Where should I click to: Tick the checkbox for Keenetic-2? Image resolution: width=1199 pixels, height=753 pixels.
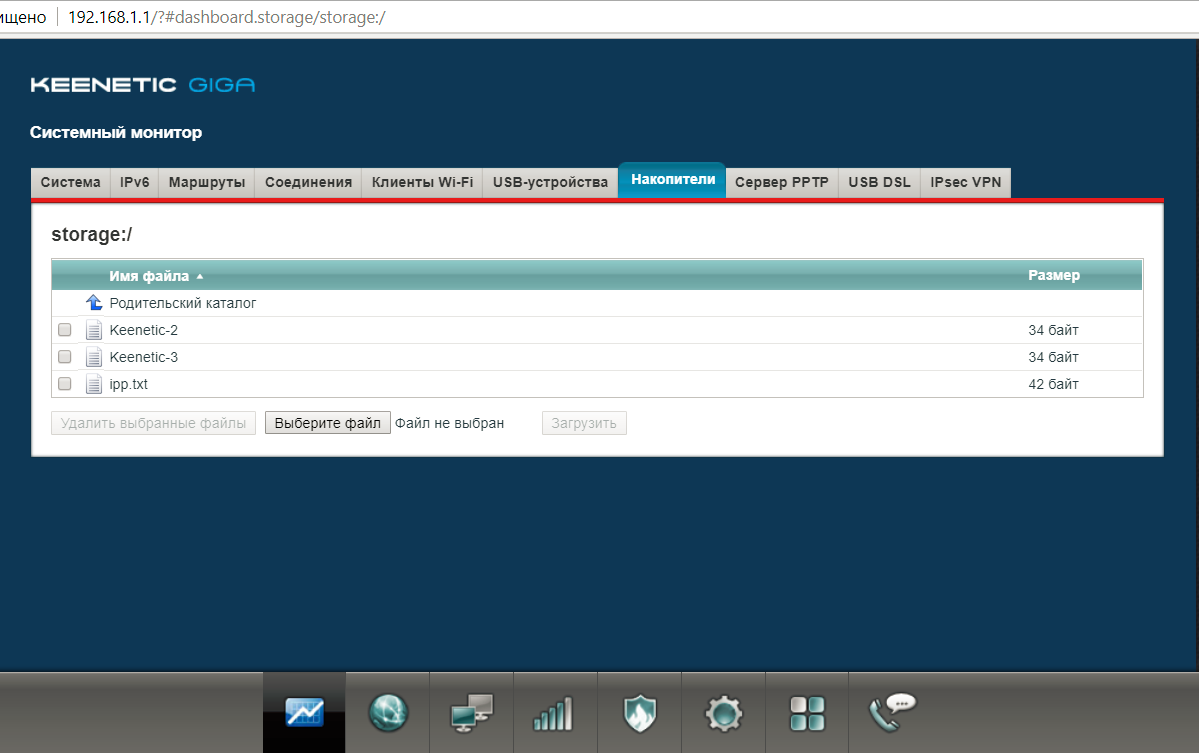pyautogui.click(x=65, y=330)
